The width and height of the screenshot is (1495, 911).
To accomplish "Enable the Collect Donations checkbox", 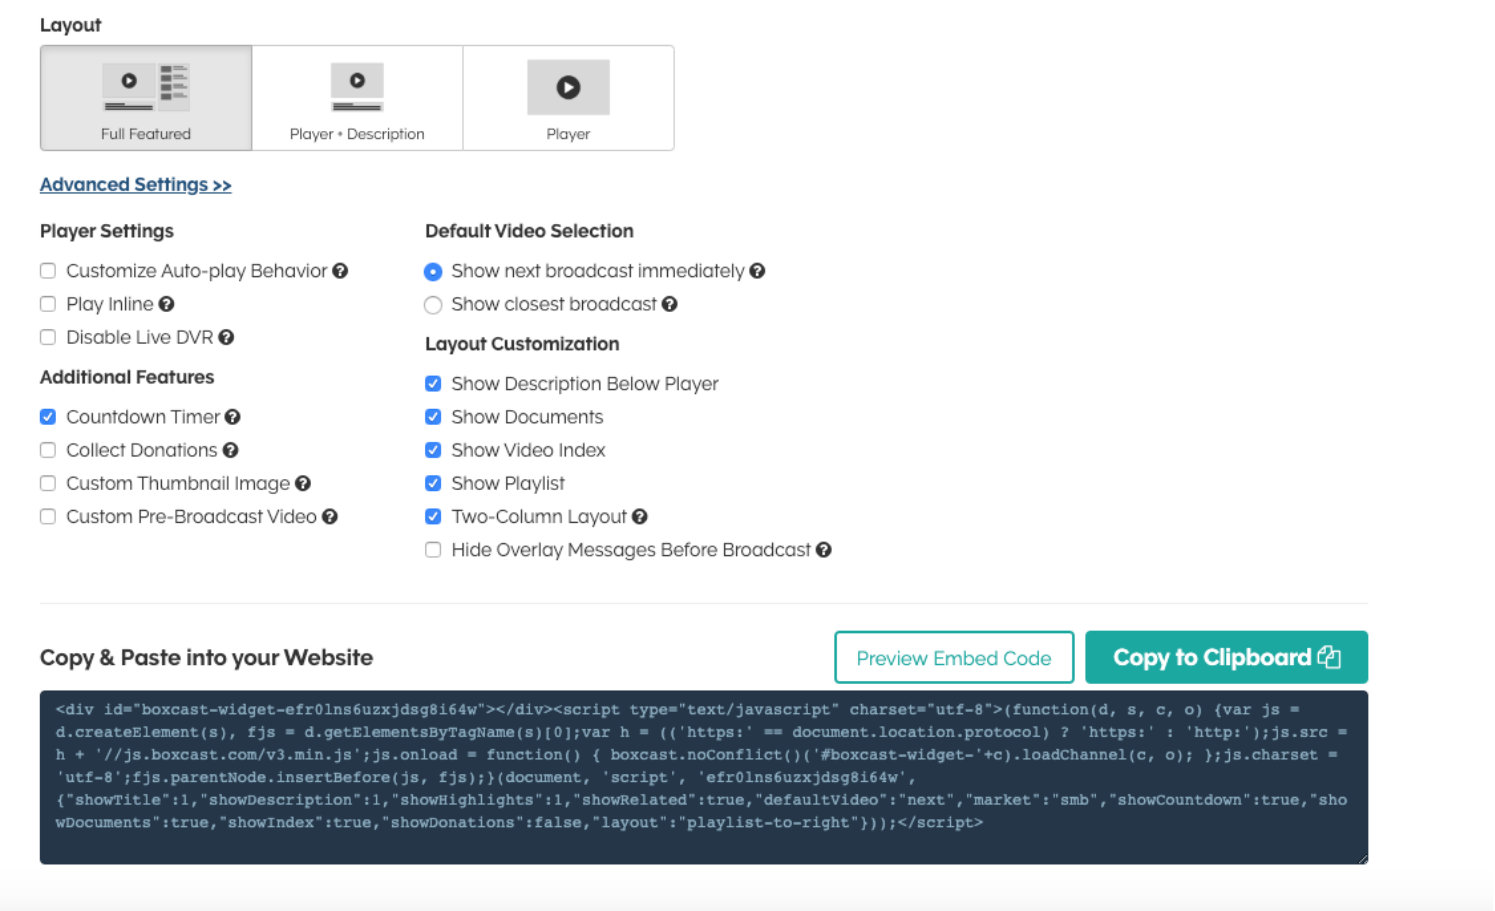I will pyautogui.click(x=47, y=450).
